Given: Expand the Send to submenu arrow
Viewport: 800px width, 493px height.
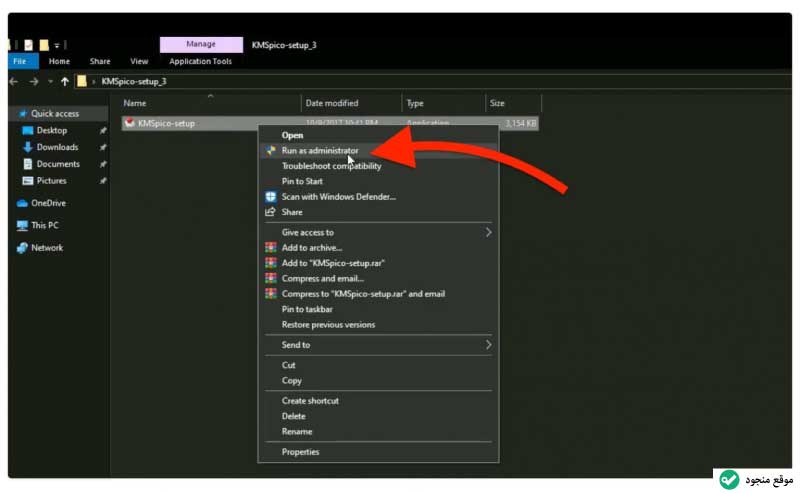Looking at the screenshot, I should coord(488,344).
